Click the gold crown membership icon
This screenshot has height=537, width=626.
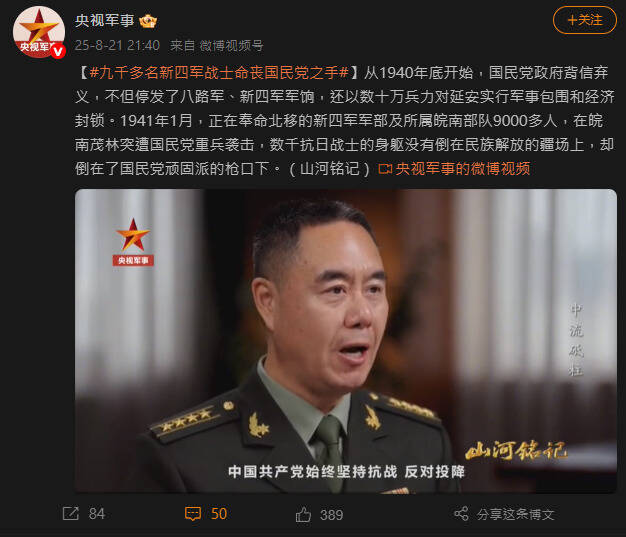(148, 21)
